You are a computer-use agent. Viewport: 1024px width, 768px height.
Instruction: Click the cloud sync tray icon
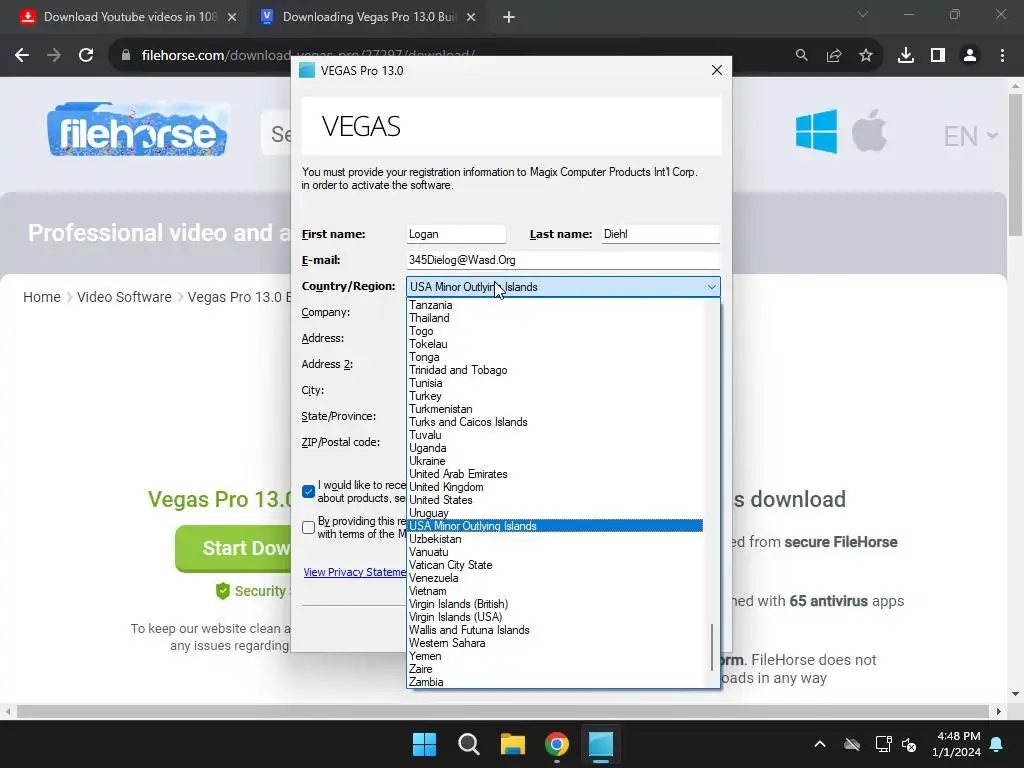852,744
